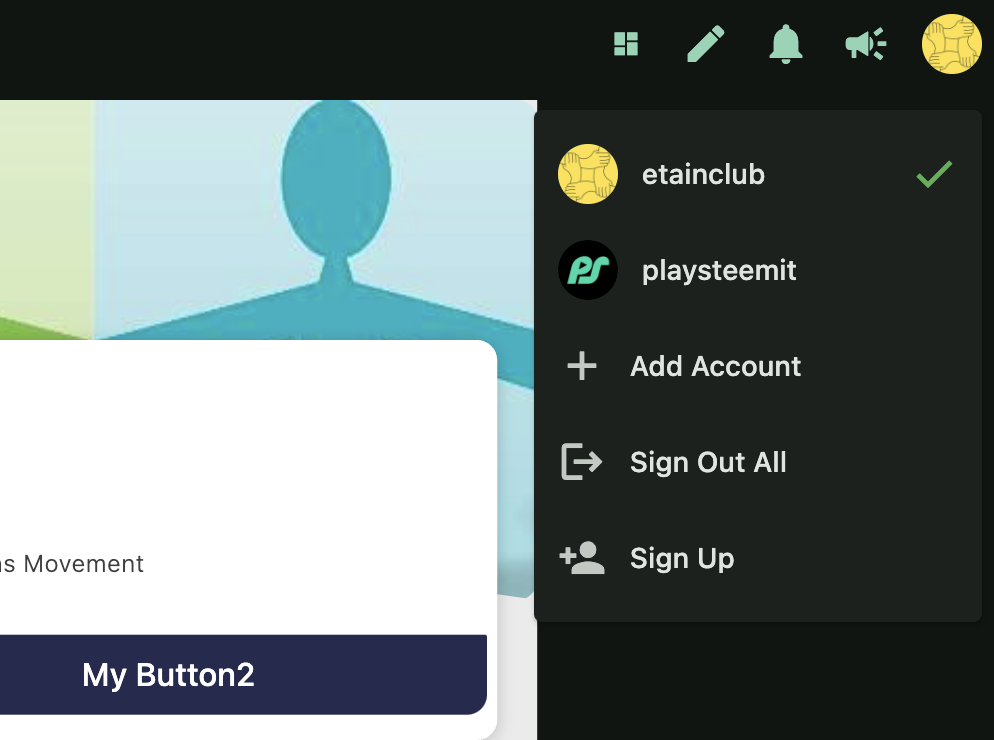Choose Sign Up in the menu
This screenshot has width=994, height=740.
[x=758, y=558]
